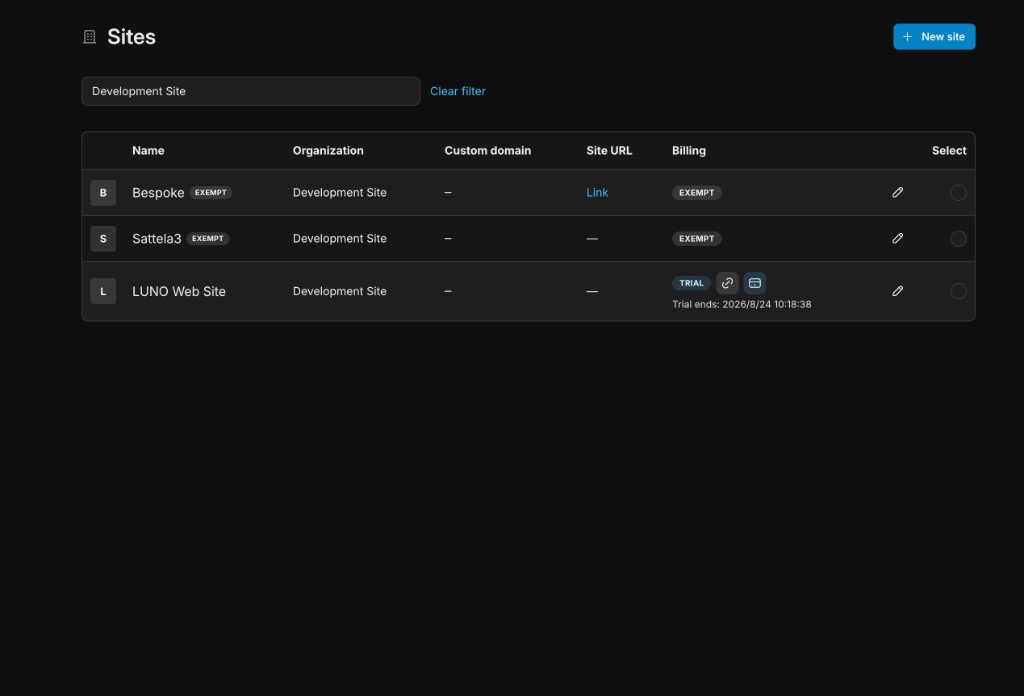This screenshot has height=696, width=1024.
Task: Click the B avatar for Bespoke
Action: tap(103, 193)
